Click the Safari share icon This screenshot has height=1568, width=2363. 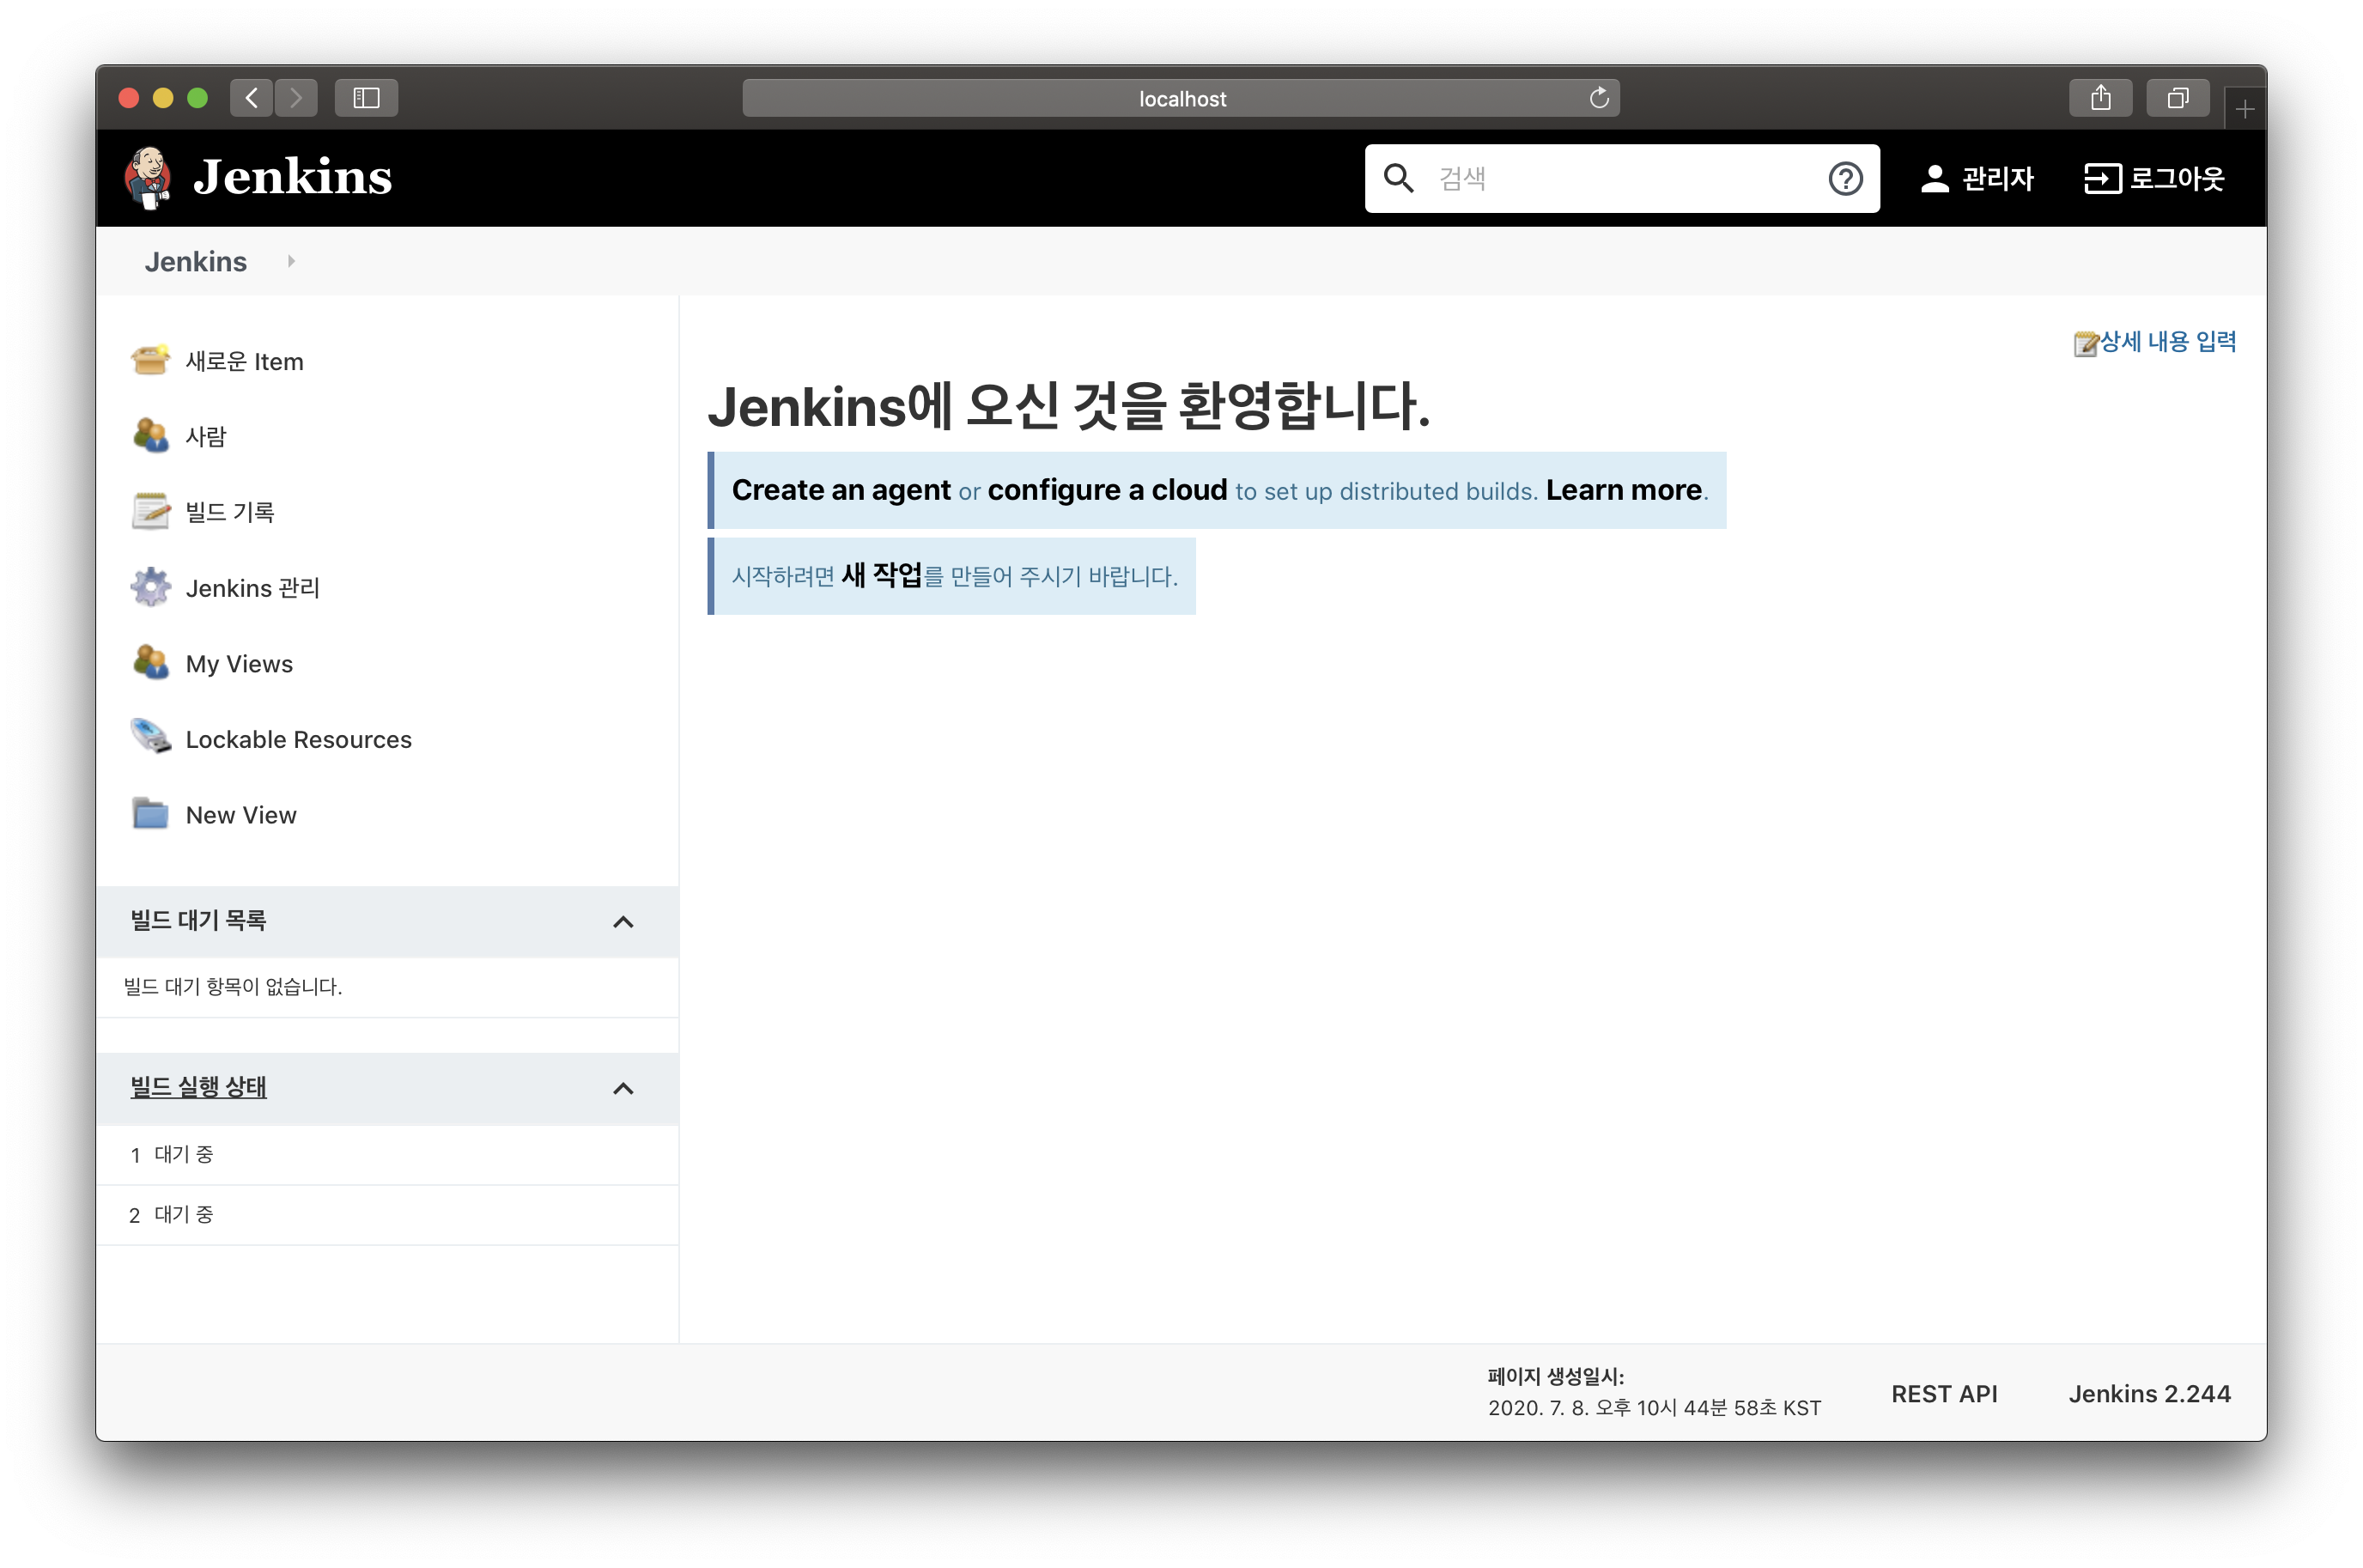[x=2100, y=98]
